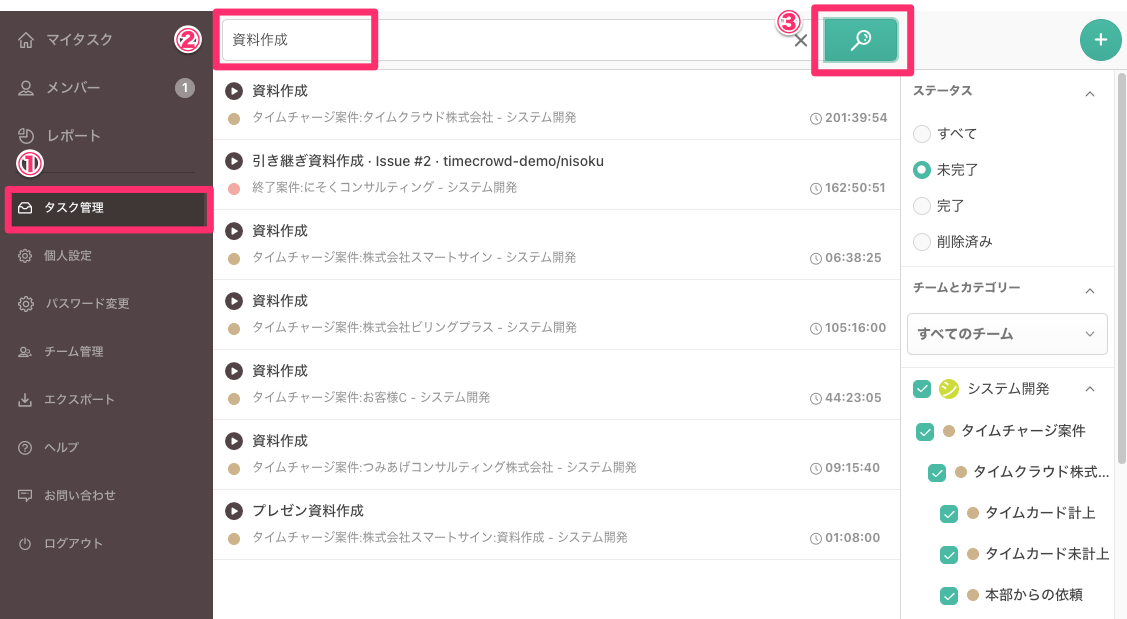The width and height of the screenshot is (1127, 619).
Task: Clear the search text with the X
Action: click(800, 41)
